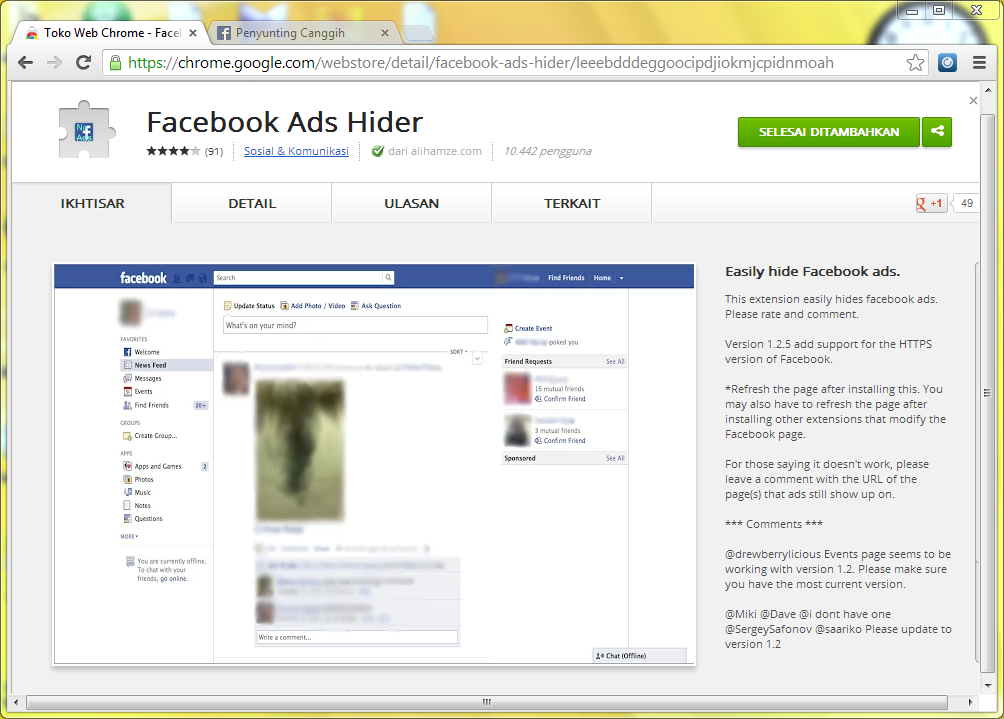Click the (91) review count
1004x719 pixels.
(x=214, y=152)
